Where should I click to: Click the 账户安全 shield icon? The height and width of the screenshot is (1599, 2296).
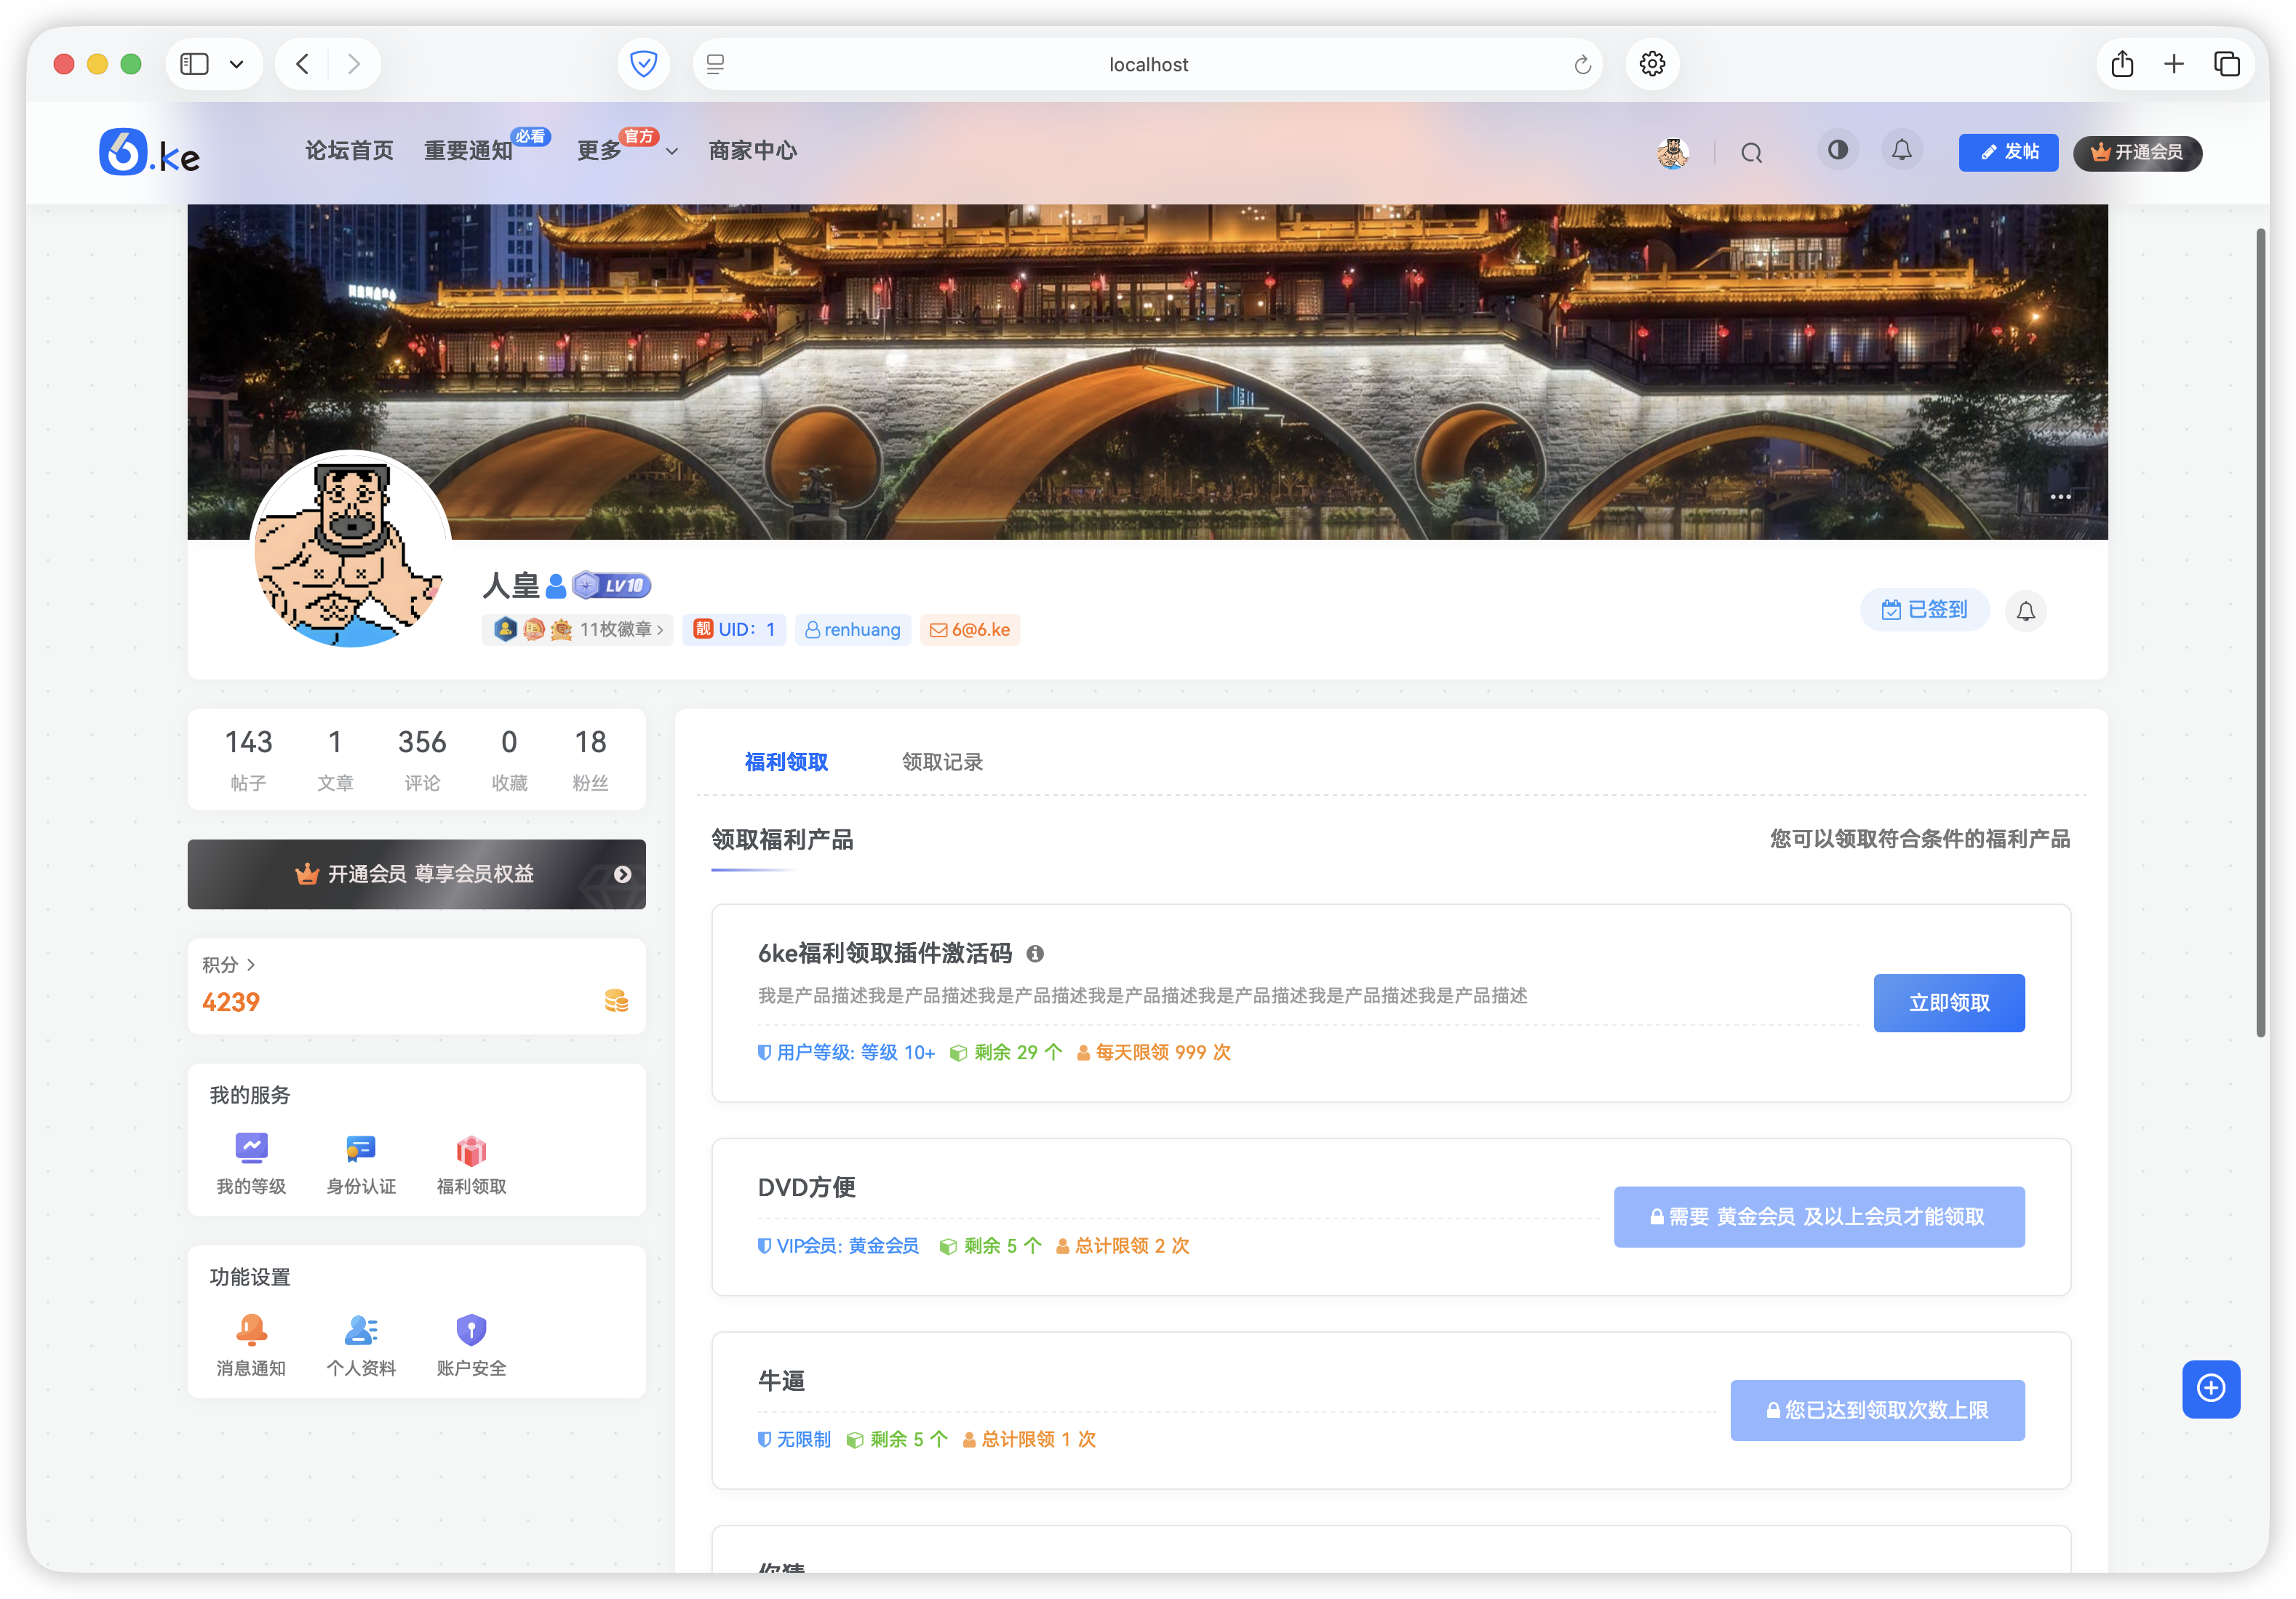click(x=470, y=1330)
